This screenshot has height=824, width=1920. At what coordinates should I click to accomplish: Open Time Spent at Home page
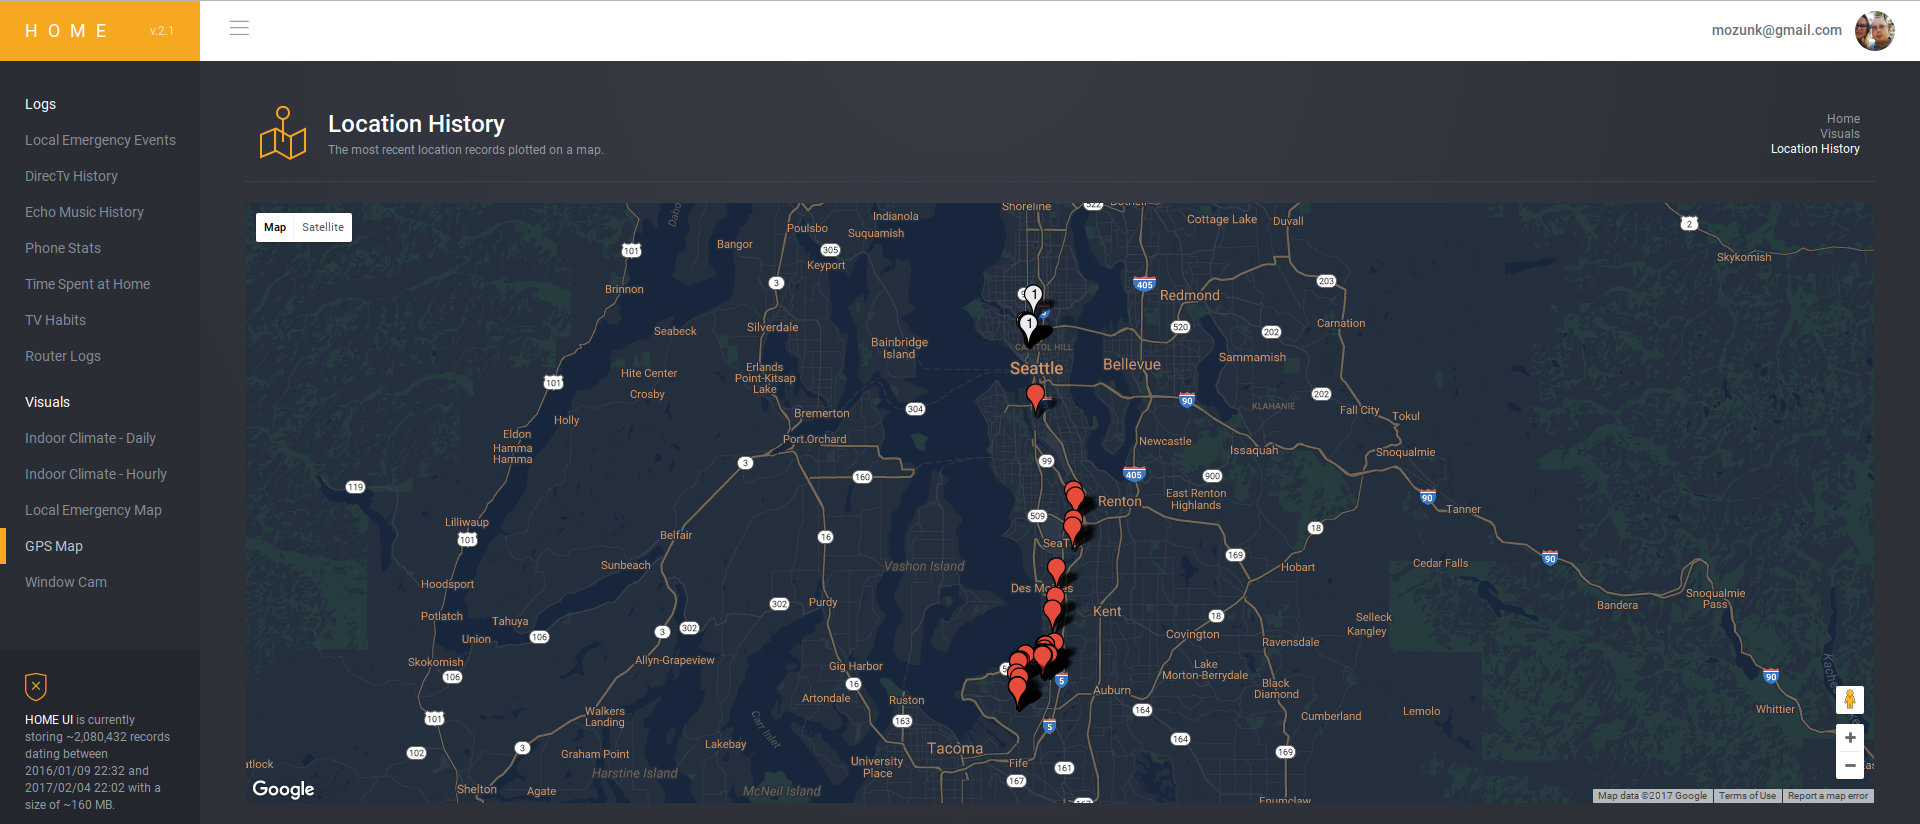click(x=87, y=284)
